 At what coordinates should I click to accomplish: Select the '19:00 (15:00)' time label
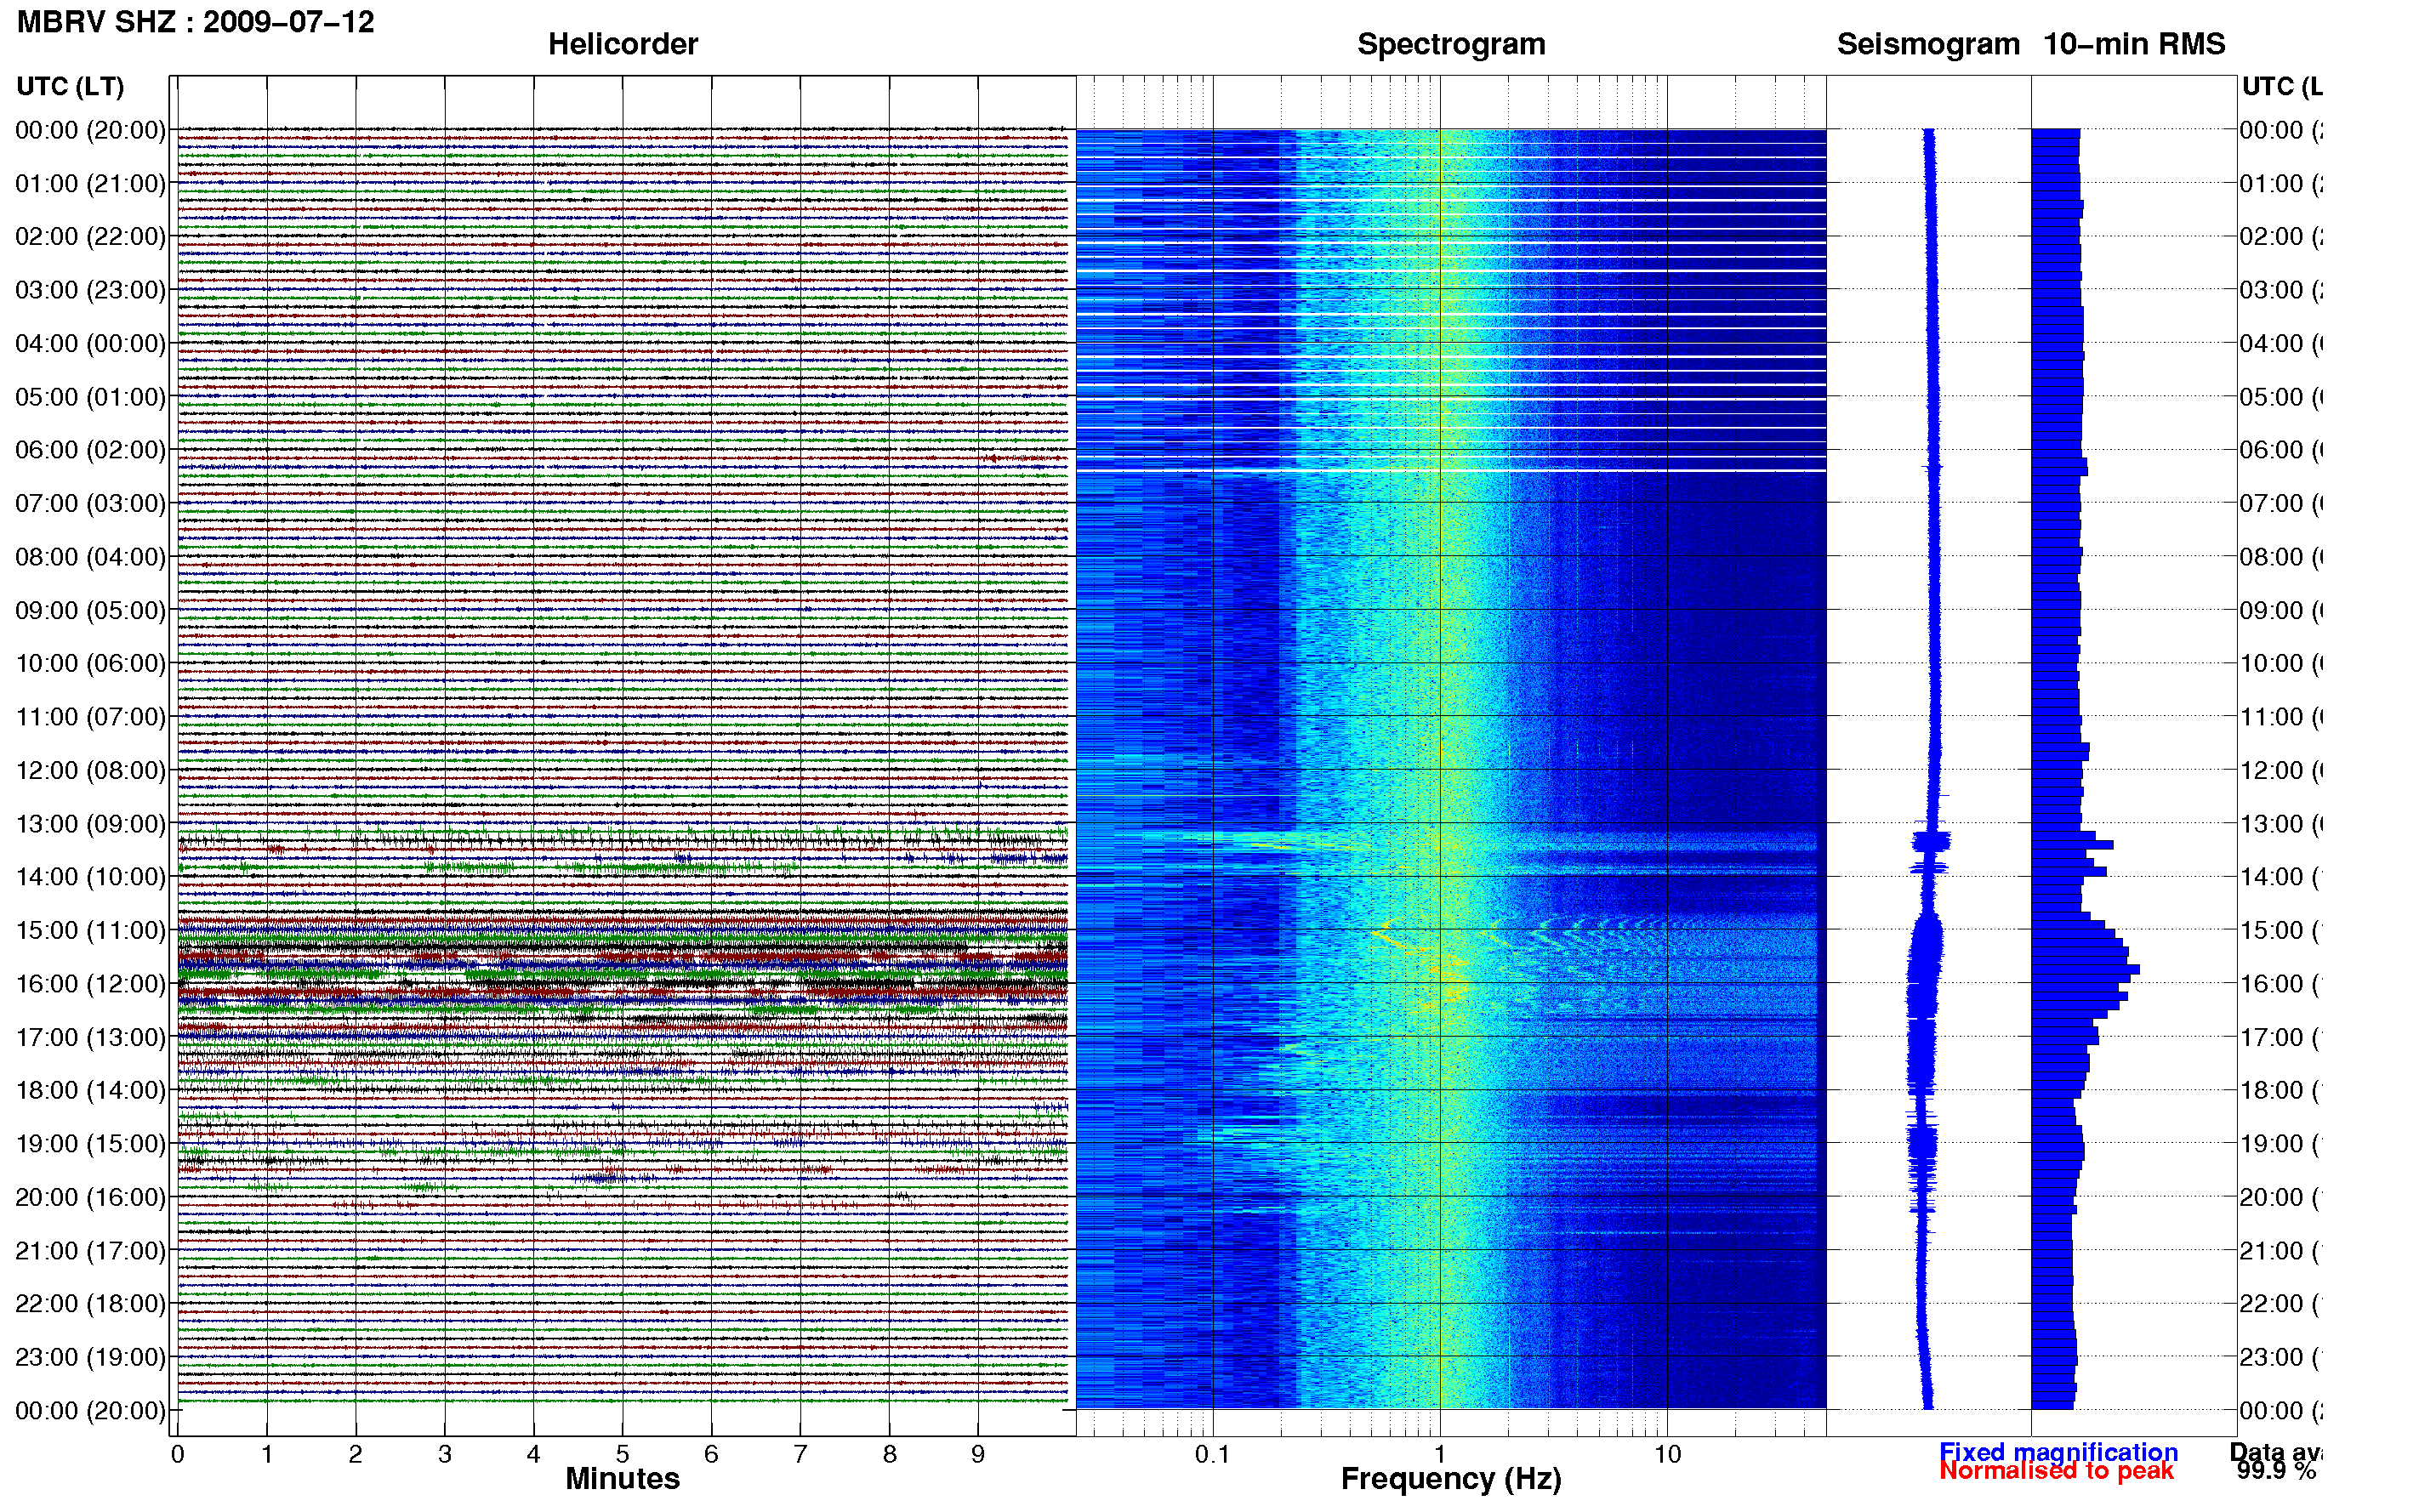(x=90, y=1143)
